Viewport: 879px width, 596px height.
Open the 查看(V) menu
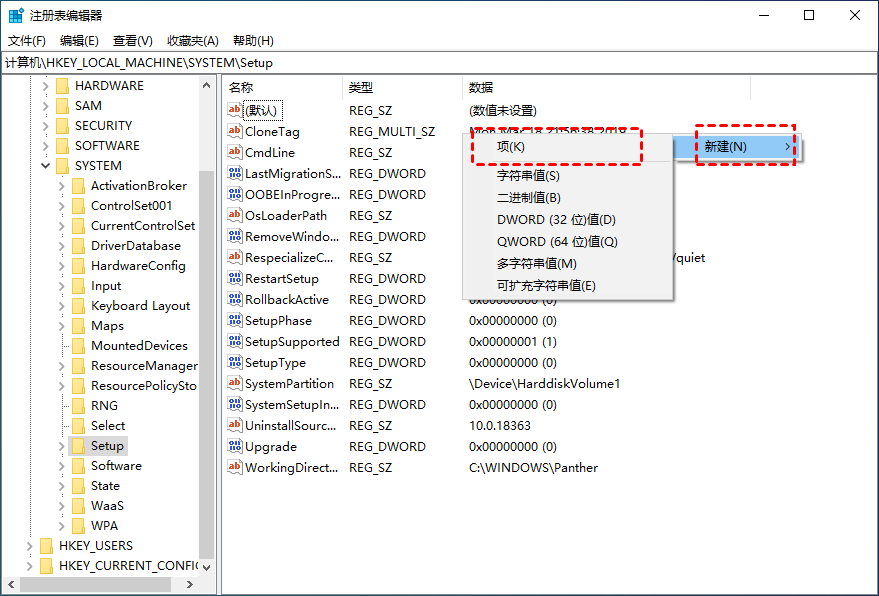(x=132, y=41)
